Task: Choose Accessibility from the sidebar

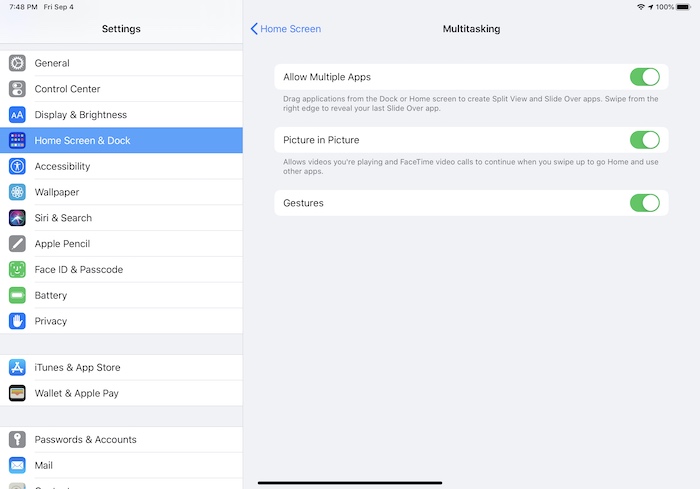Action: (121, 166)
